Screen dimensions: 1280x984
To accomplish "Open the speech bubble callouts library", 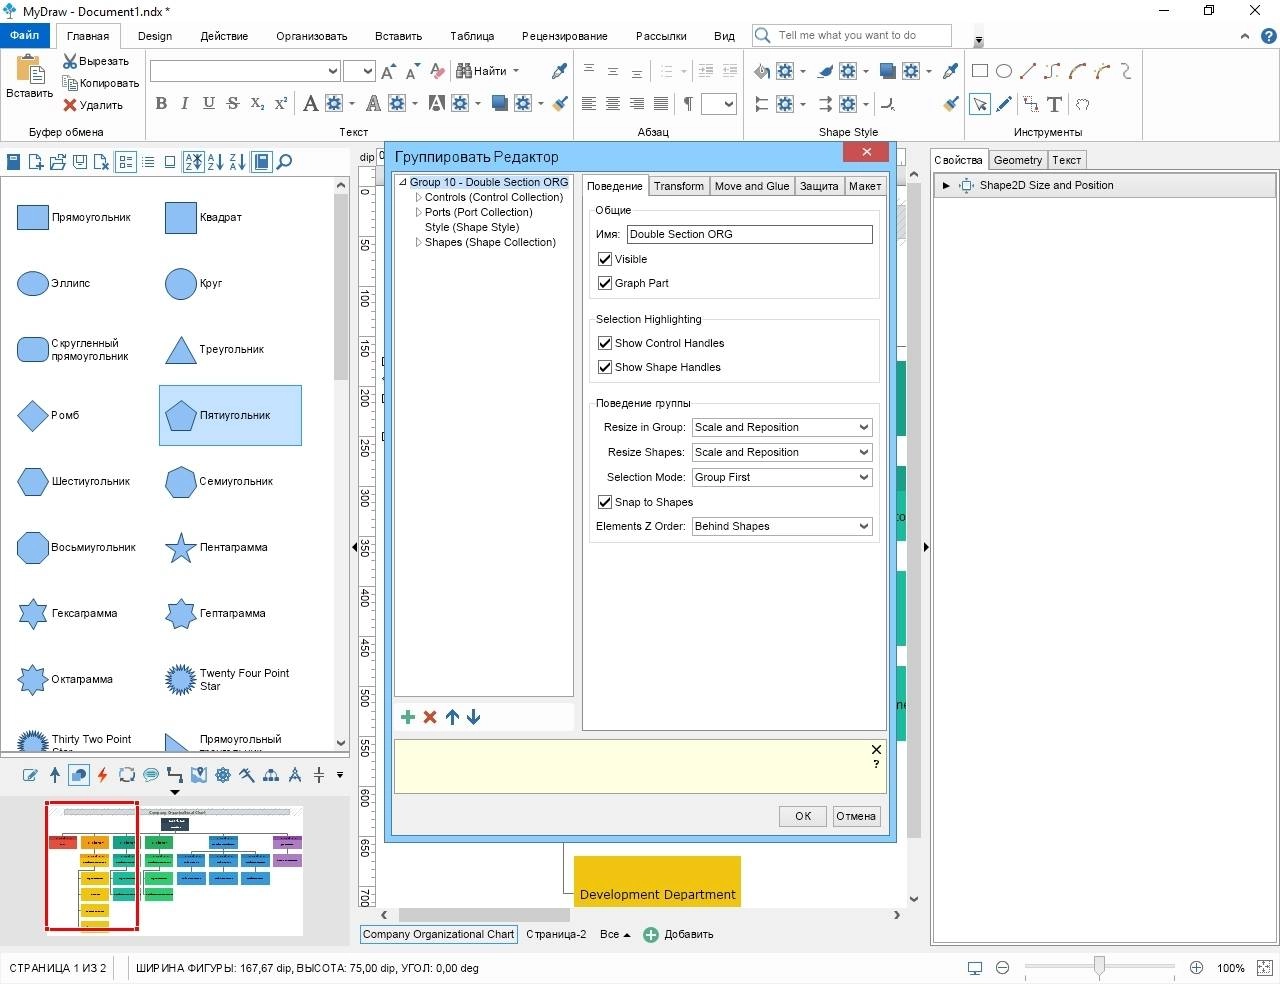I will click(x=151, y=775).
